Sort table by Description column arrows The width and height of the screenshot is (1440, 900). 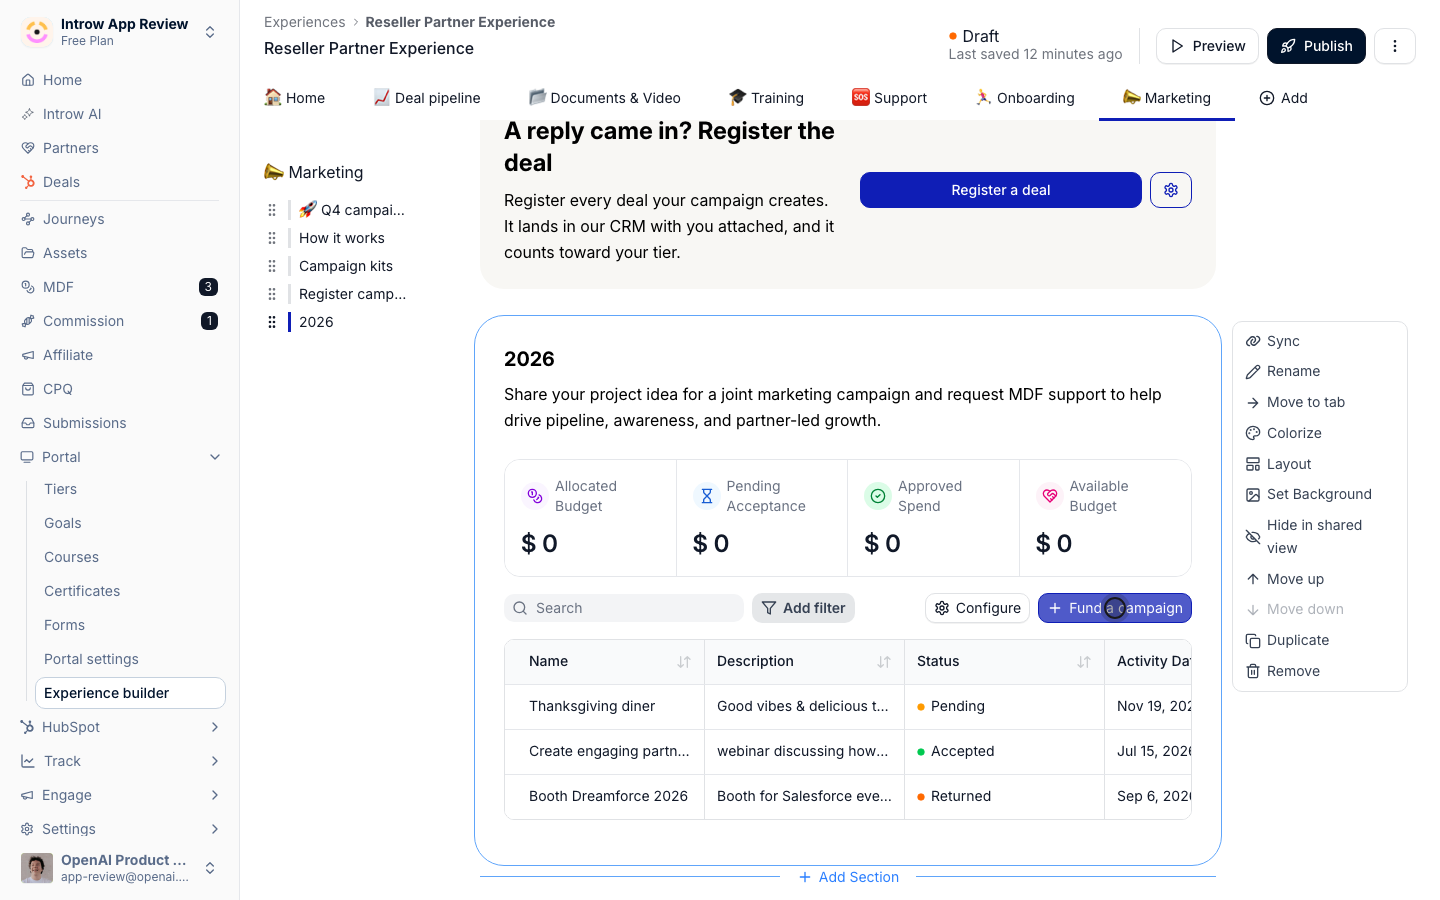click(884, 662)
